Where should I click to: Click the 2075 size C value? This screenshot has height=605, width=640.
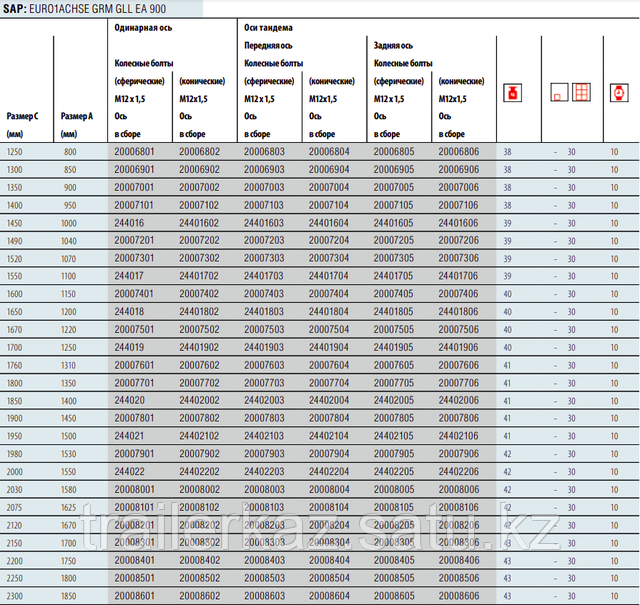[x=14, y=508]
